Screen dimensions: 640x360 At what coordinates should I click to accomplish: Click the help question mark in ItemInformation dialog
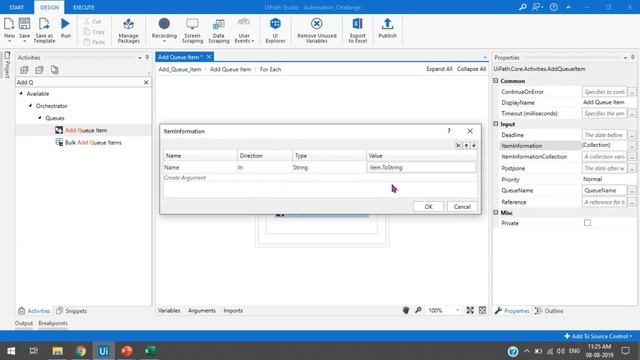(449, 131)
